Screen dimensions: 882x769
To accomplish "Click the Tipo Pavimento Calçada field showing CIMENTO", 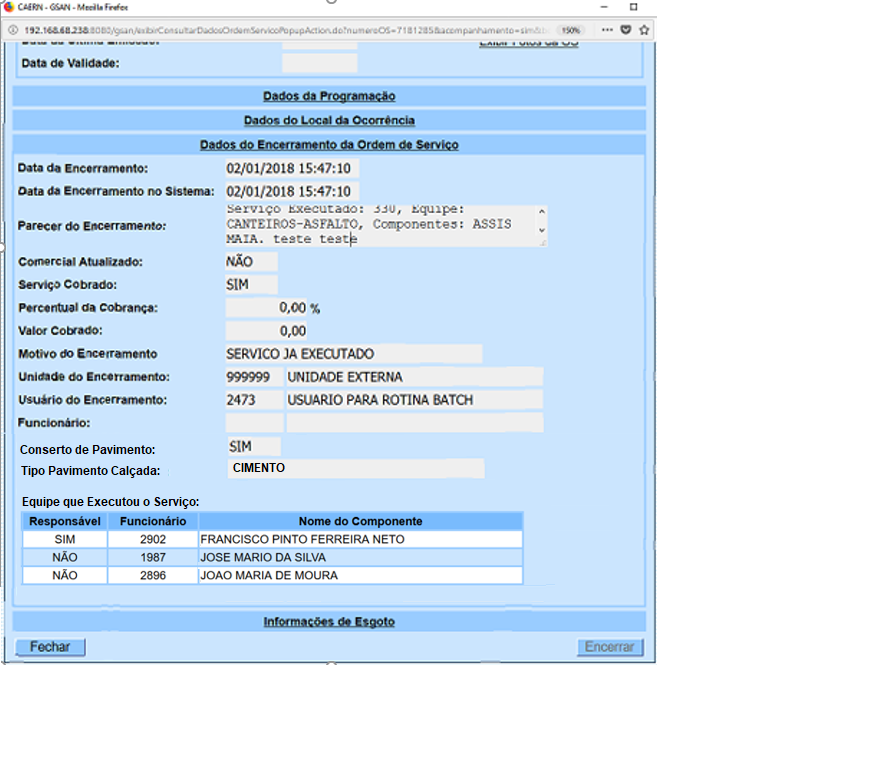I will click(x=355, y=468).
